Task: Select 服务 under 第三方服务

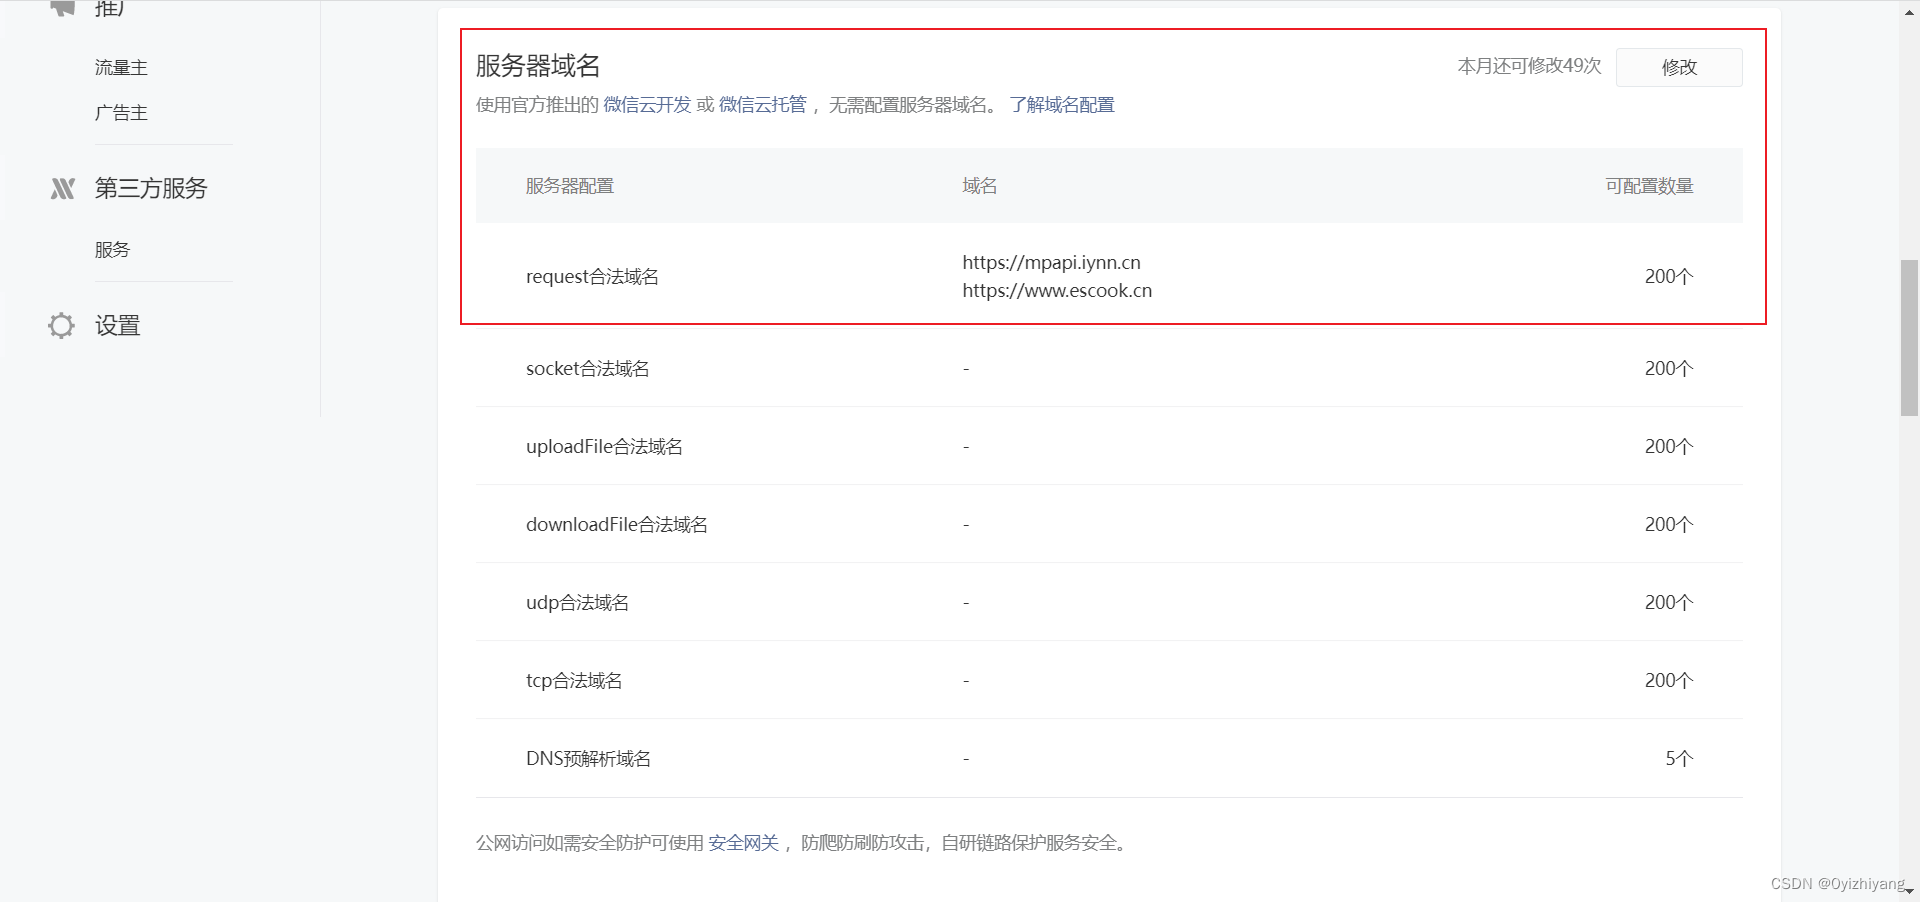Action: coord(112,250)
